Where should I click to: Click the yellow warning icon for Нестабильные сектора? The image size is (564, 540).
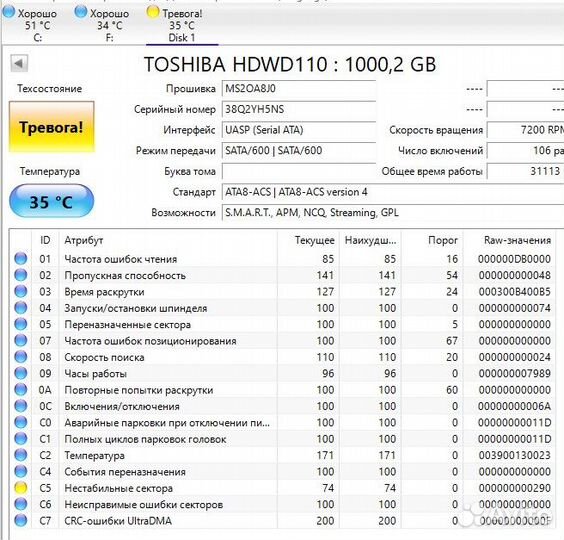[x=21, y=488]
